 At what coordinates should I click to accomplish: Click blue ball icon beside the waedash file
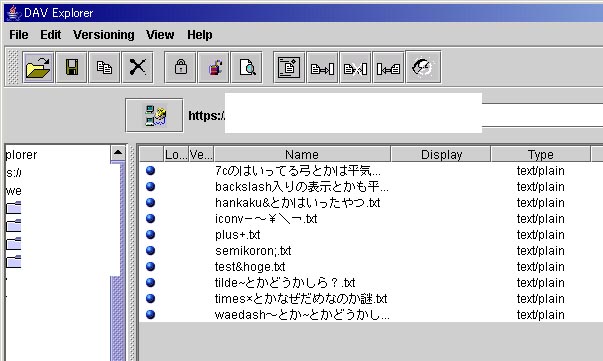pos(150,314)
